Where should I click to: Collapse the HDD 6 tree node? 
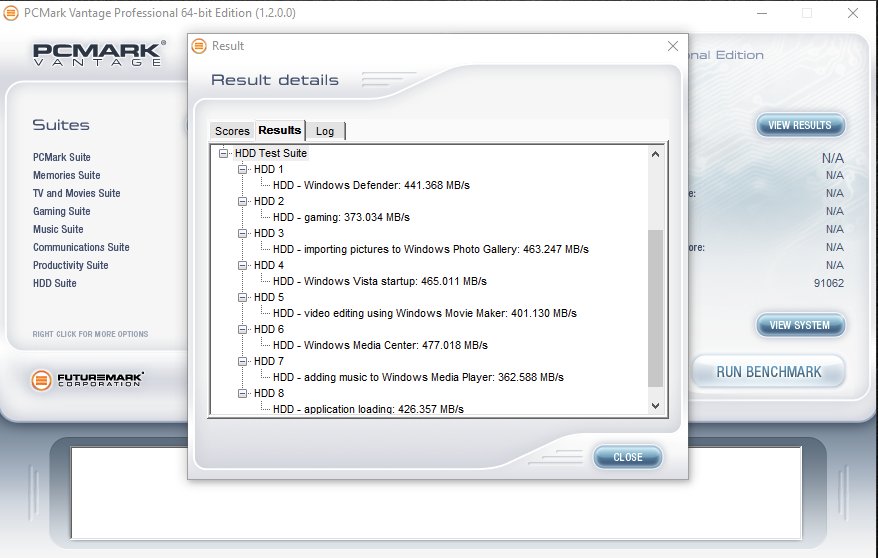point(242,329)
